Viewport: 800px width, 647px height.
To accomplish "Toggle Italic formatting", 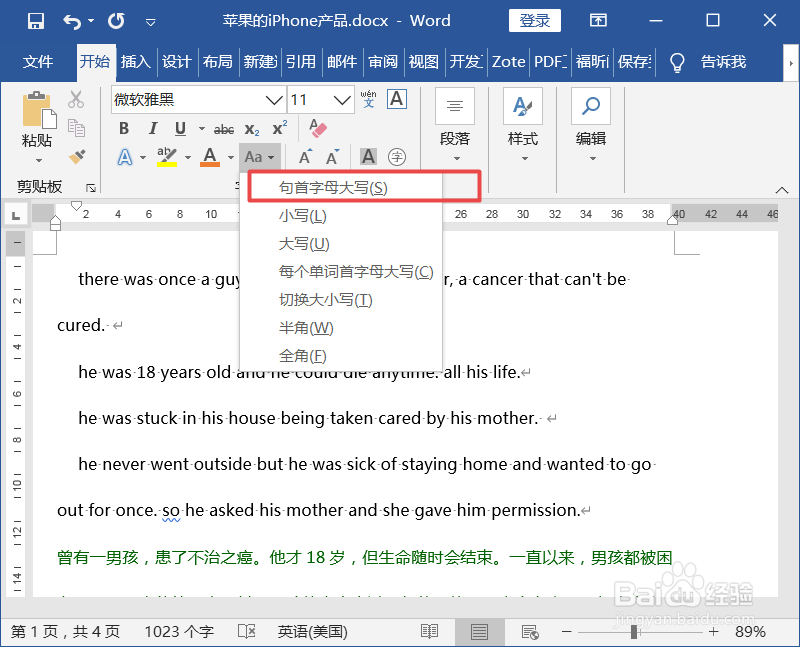I will pos(153,128).
